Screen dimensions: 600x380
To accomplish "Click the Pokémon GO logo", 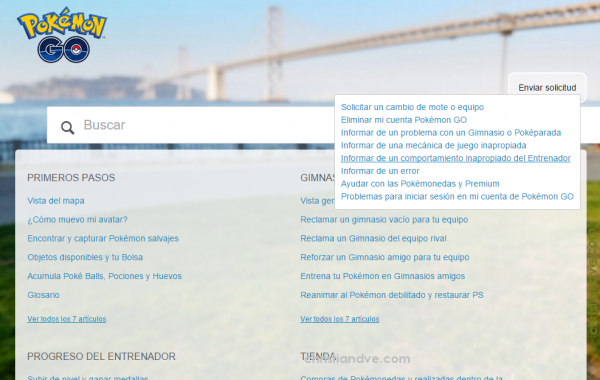I will [62, 35].
